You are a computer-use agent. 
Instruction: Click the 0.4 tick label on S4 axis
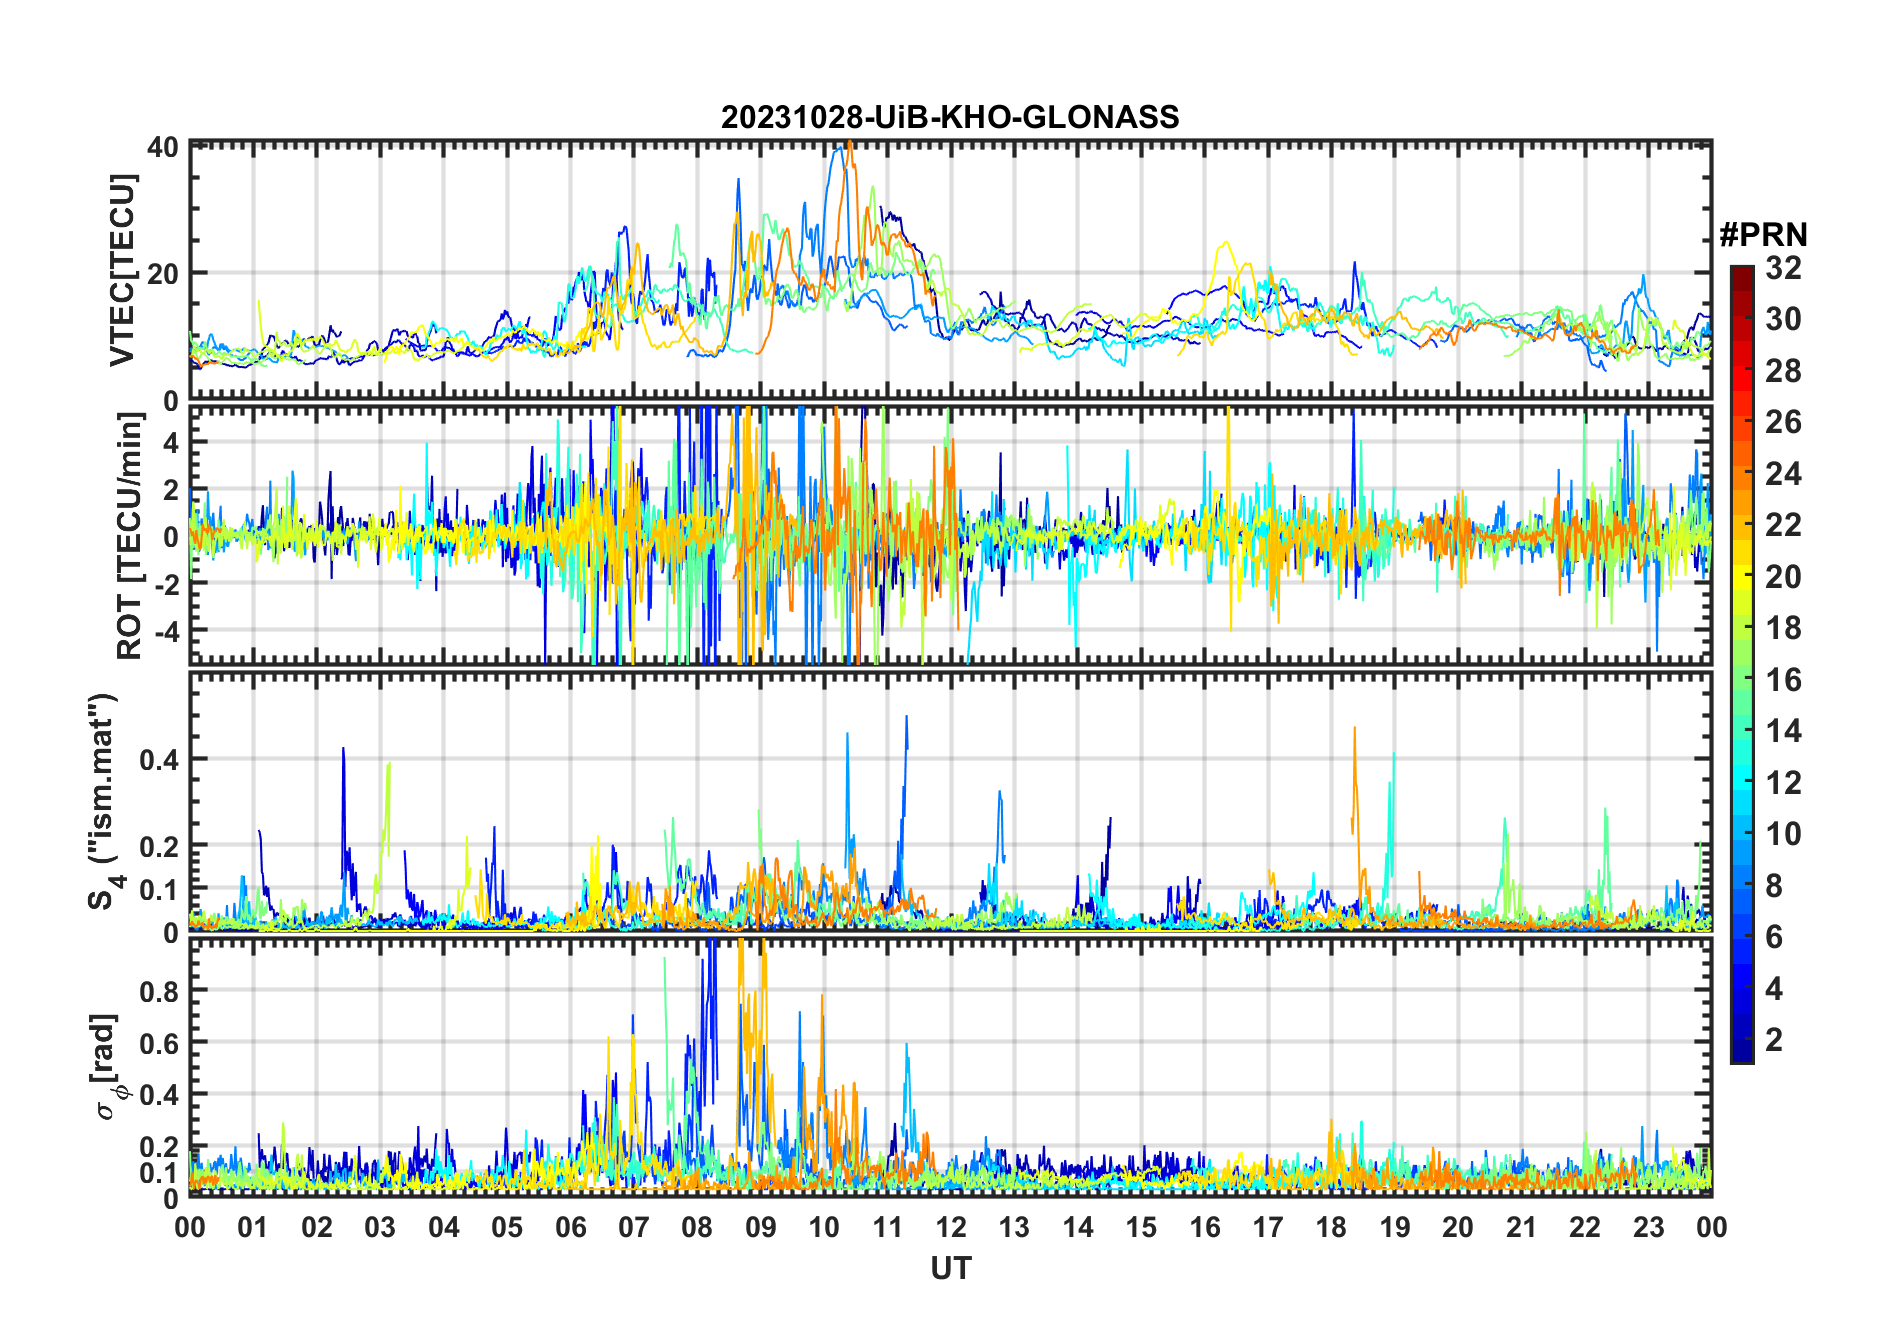tap(160, 759)
